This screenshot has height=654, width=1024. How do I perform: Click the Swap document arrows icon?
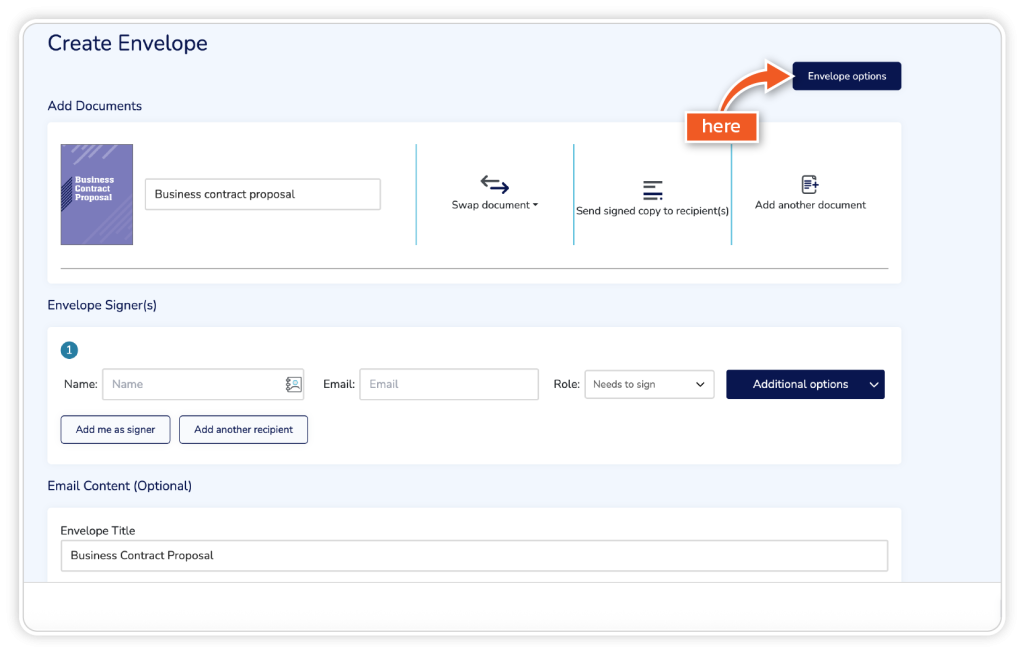[495, 185]
